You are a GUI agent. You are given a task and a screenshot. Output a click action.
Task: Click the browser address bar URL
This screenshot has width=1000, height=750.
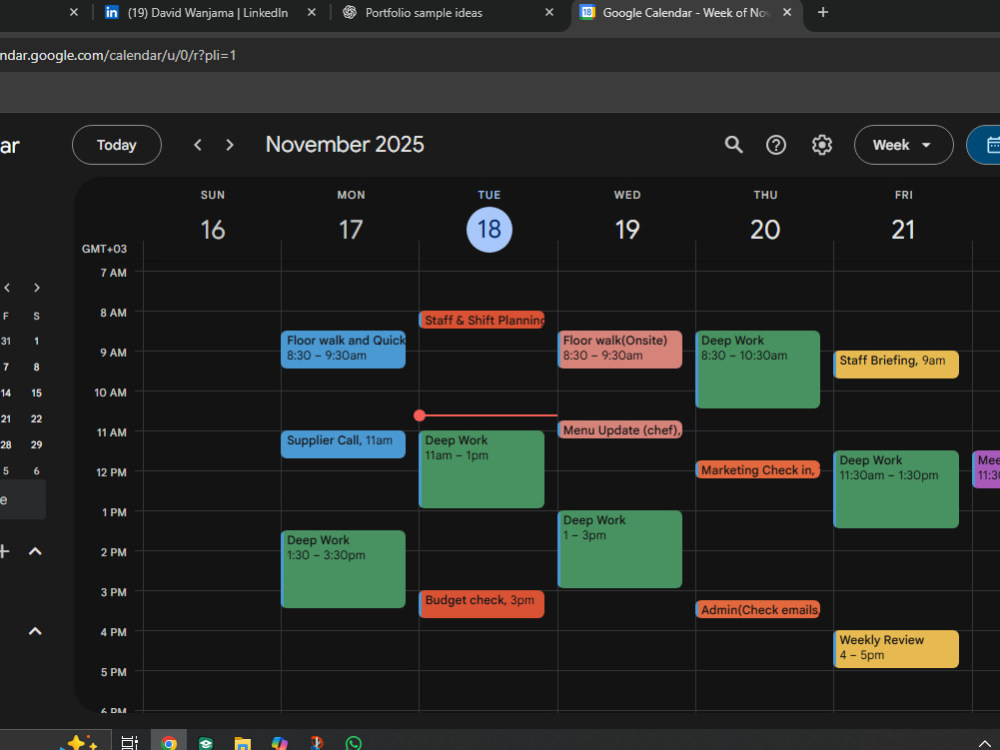[x=118, y=55]
